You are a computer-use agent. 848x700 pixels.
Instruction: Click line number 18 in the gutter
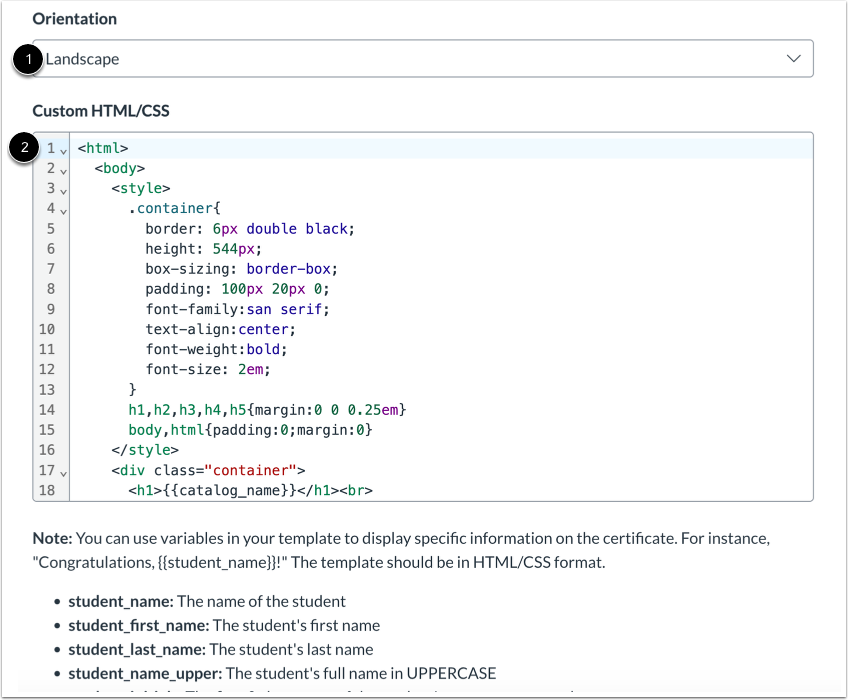[x=47, y=491]
